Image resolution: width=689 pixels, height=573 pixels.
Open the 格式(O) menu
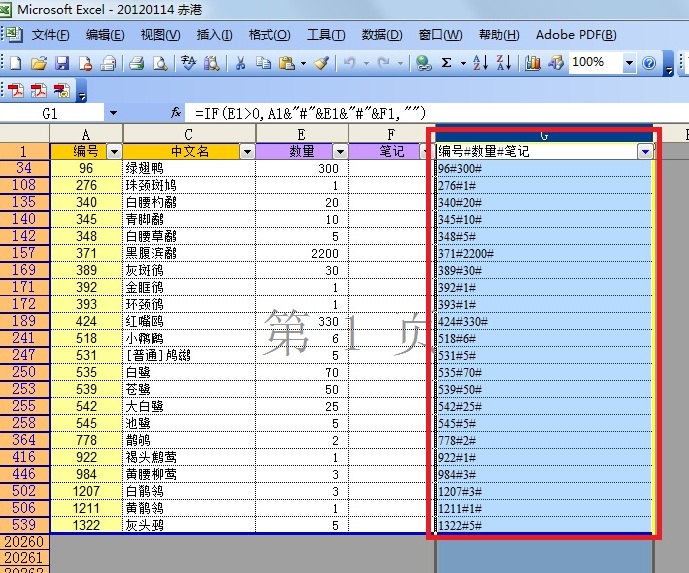click(269, 35)
